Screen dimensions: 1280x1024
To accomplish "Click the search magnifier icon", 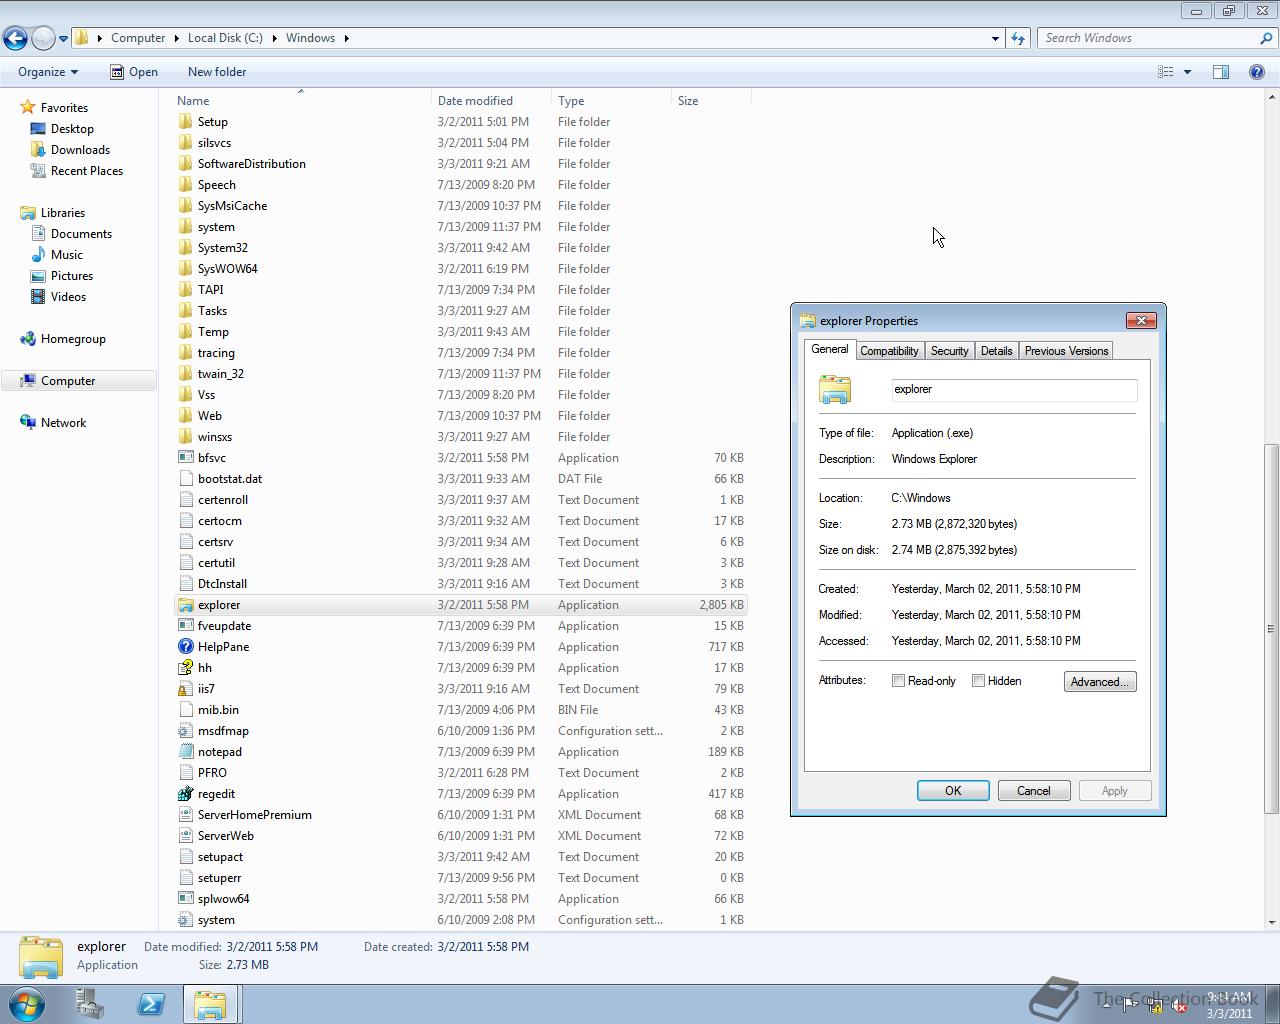I will (1266, 38).
